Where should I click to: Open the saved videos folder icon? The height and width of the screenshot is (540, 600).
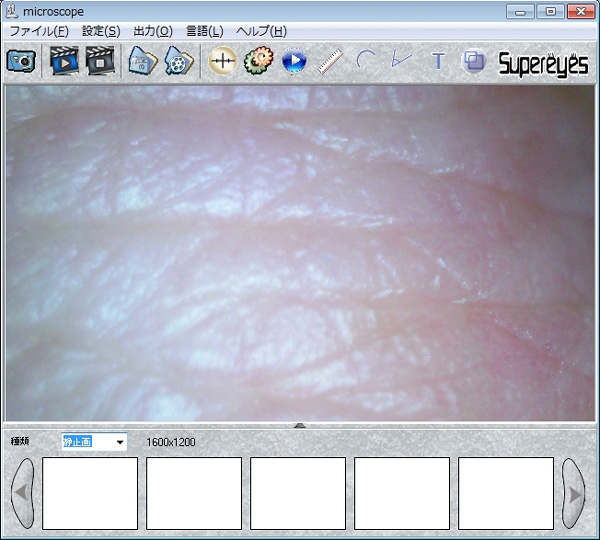pyautogui.click(x=180, y=62)
